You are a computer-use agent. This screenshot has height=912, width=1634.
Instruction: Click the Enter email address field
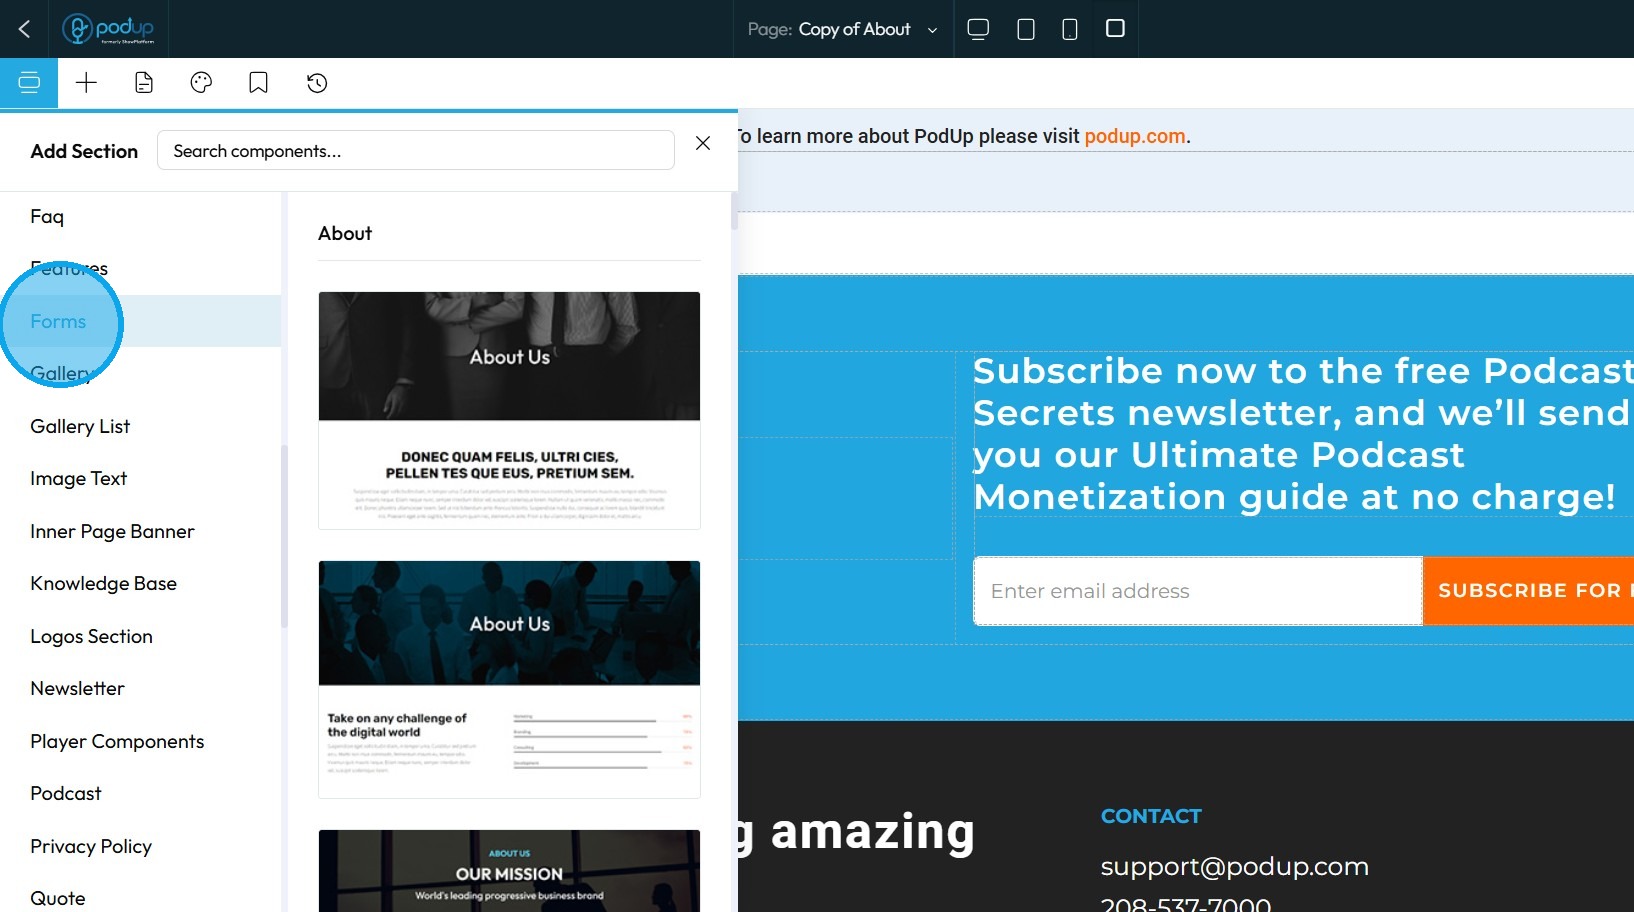click(x=1197, y=591)
